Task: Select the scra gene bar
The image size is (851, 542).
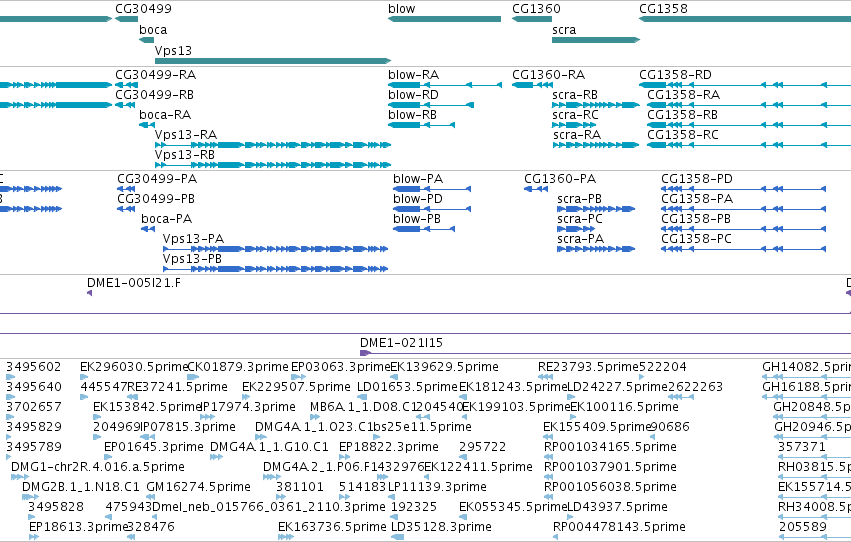Action: [596, 40]
